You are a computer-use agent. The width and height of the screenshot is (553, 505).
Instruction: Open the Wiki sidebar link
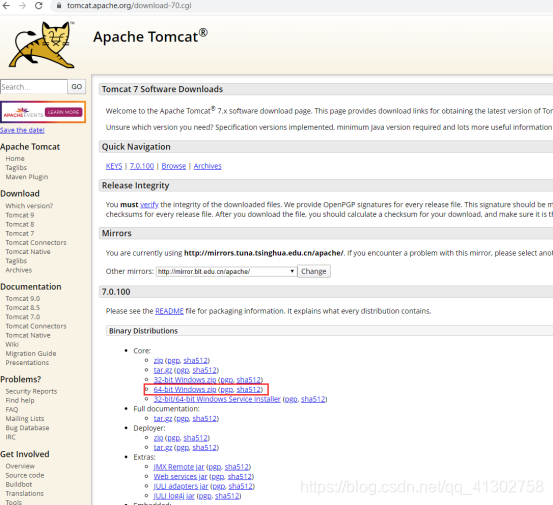click(12, 345)
